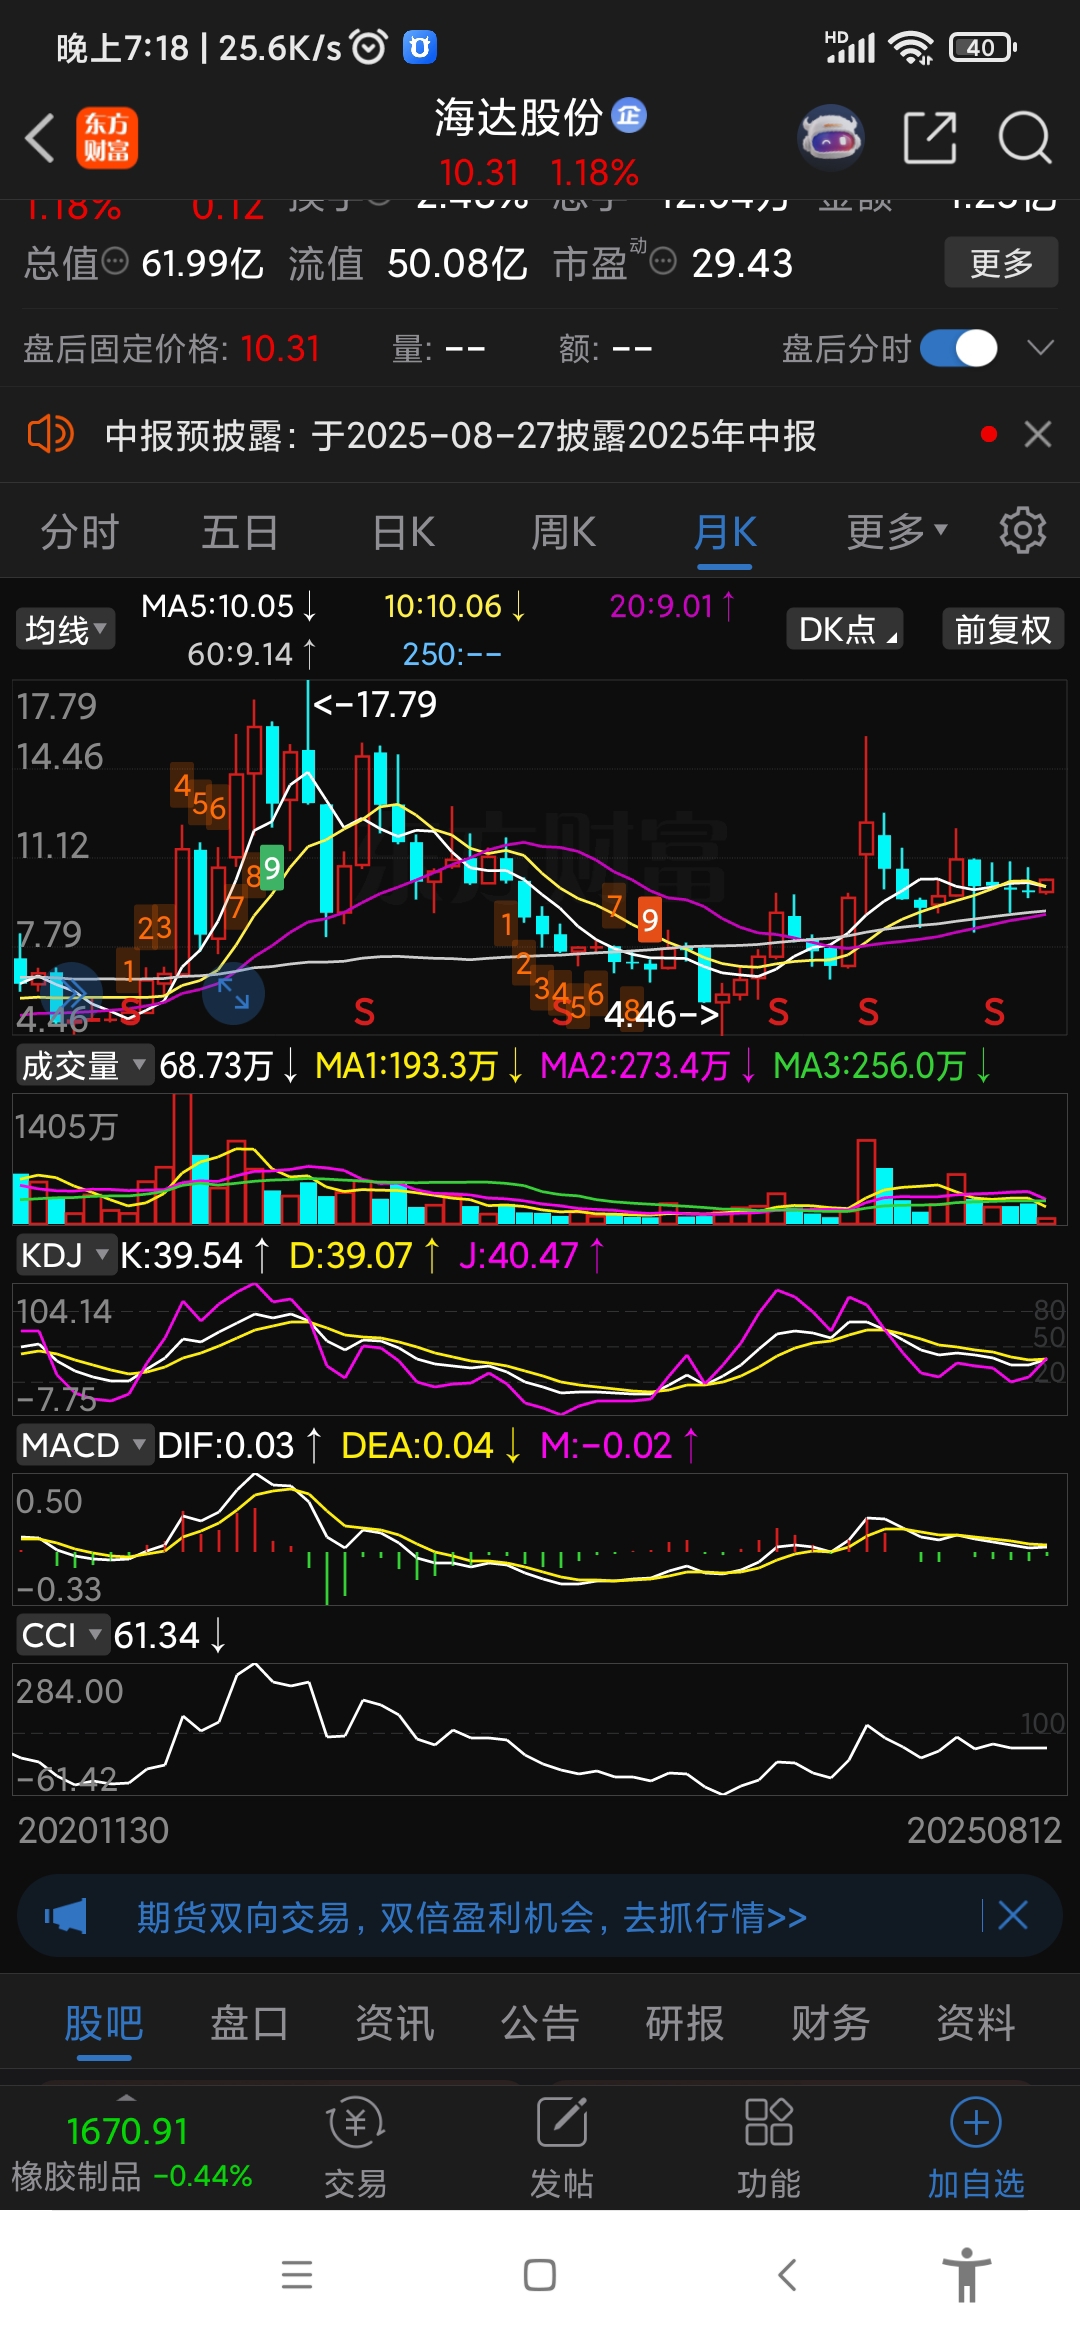Select the 股吧 tab

click(x=104, y=2023)
